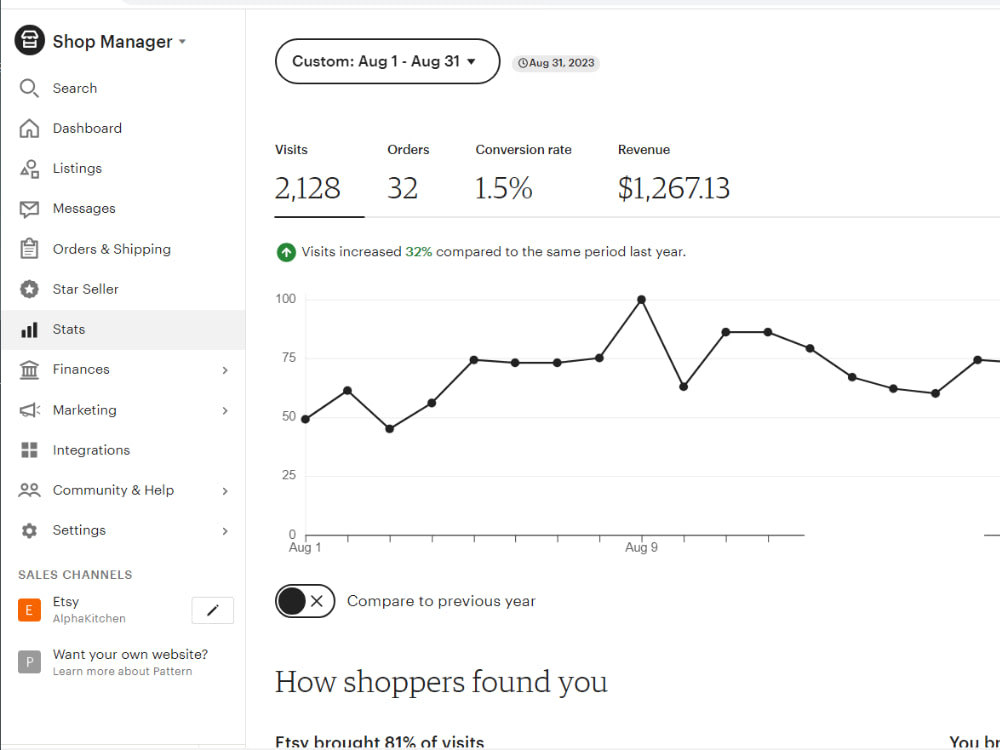The image size is (1000, 750).
Task: Open Star Seller badge icon
Action: [29, 289]
